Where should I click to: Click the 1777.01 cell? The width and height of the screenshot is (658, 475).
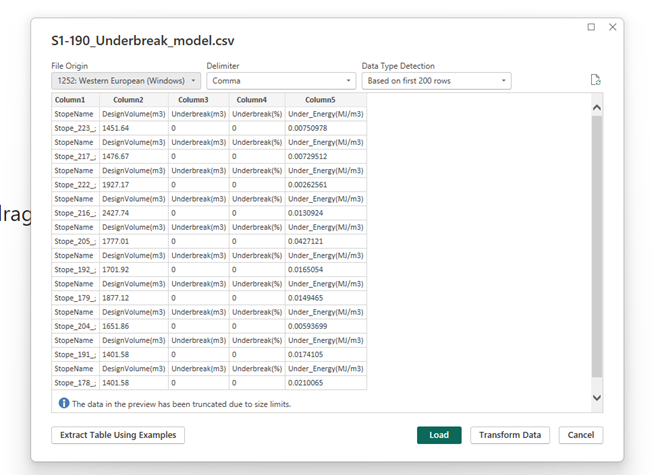tap(134, 241)
